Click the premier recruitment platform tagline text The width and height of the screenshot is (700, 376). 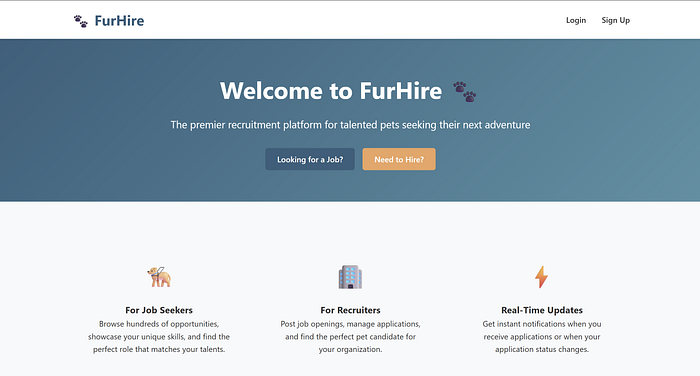[350, 125]
